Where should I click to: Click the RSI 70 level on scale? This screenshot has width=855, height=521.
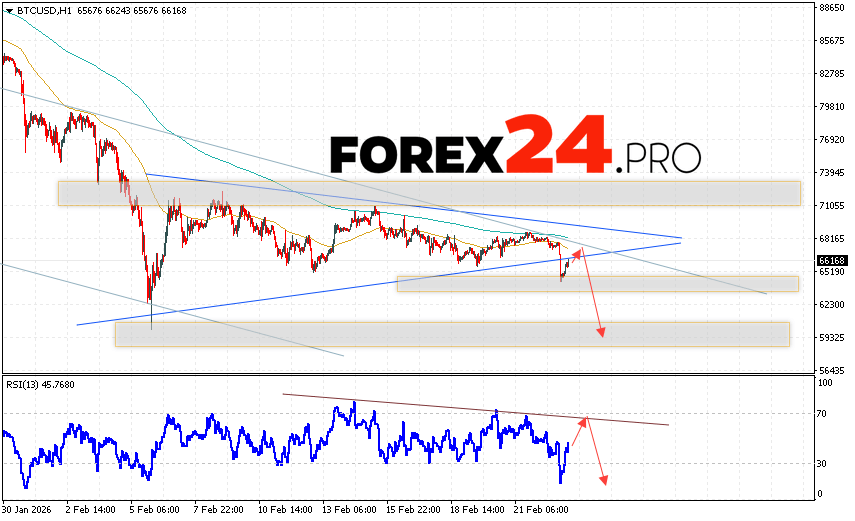825,412
